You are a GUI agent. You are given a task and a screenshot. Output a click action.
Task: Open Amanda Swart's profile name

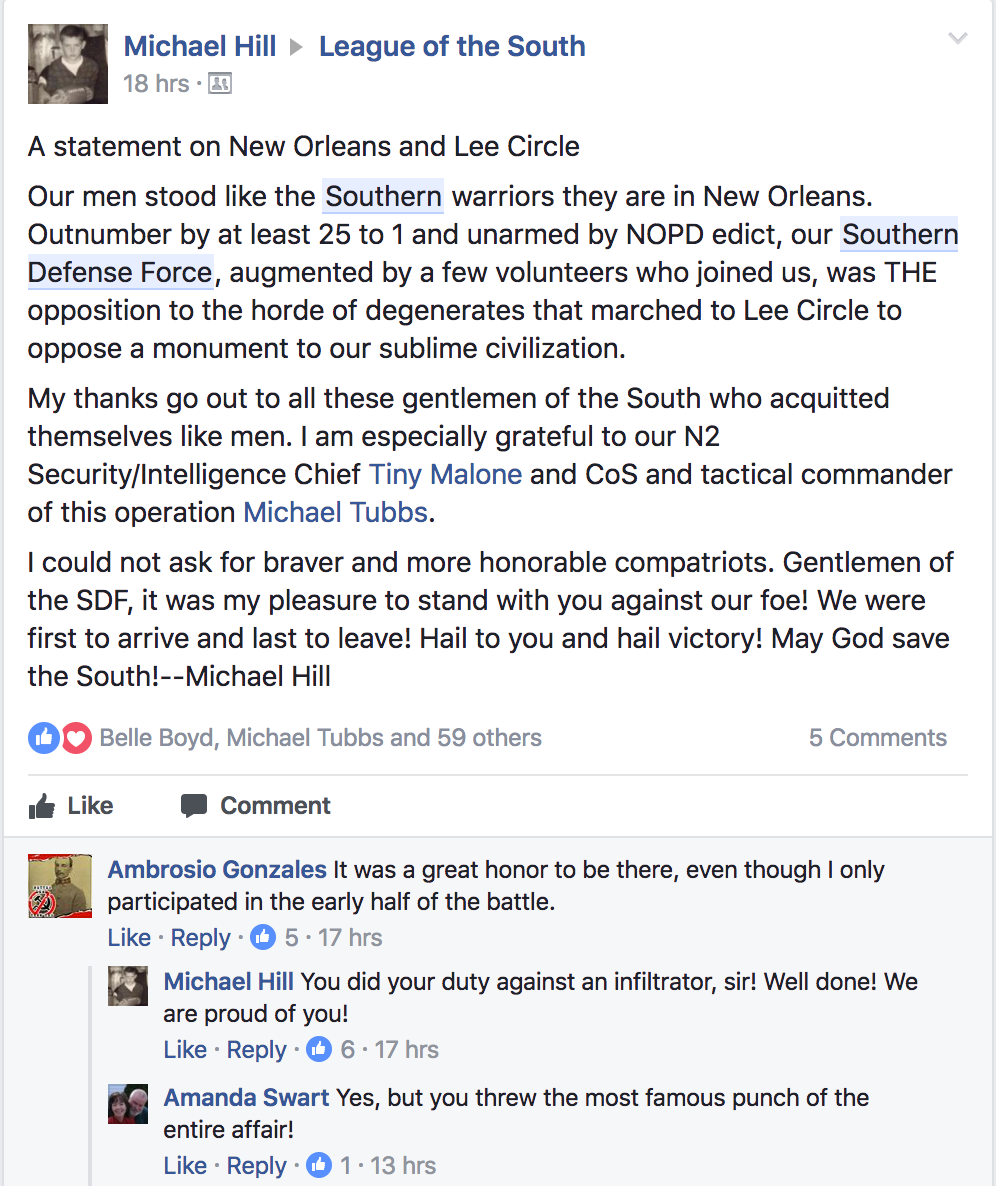point(247,1098)
